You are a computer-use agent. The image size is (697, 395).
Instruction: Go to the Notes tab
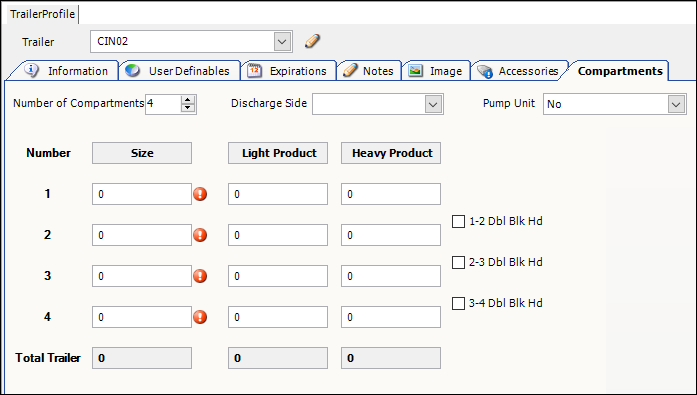pyautogui.click(x=369, y=71)
